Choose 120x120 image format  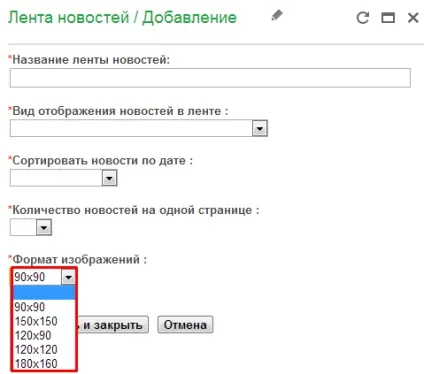click(x=44, y=350)
